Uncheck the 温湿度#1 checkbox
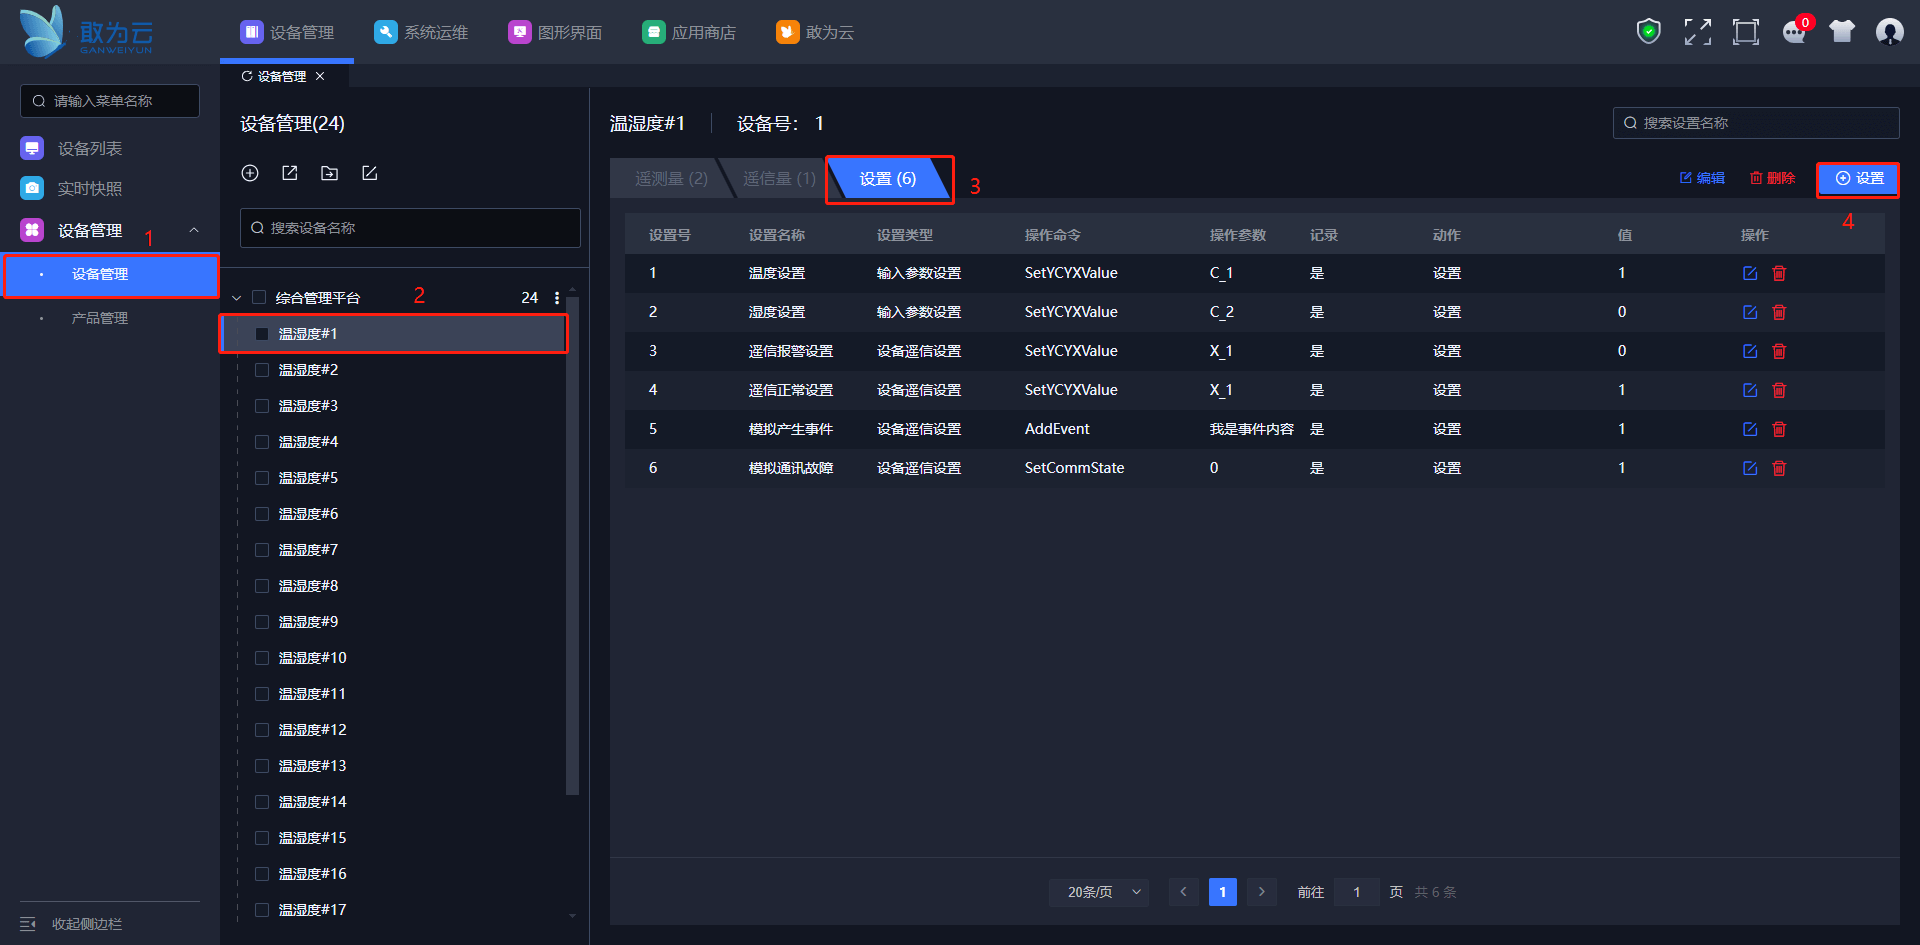Viewport: 1920px width, 945px height. pyautogui.click(x=262, y=334)
